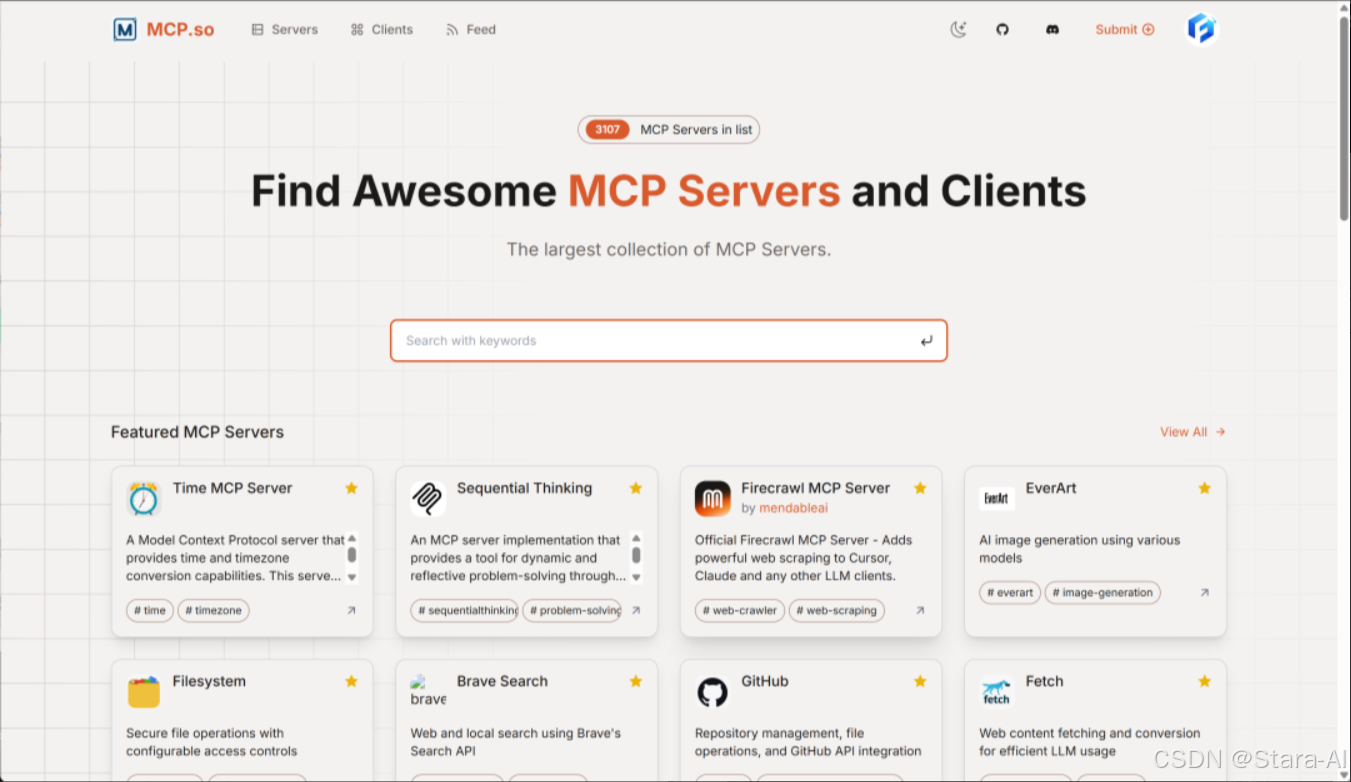
Task: Open external arrow on Firecrawl card
Action: click(920, 610)
